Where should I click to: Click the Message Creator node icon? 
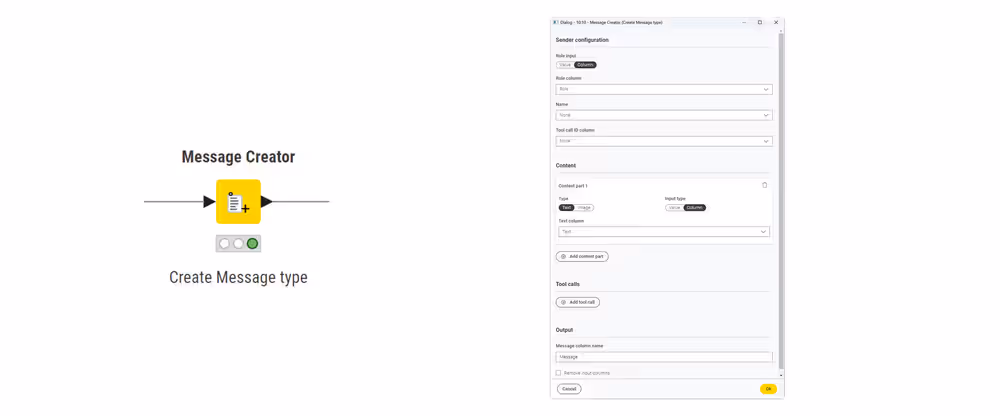point(238,202)
